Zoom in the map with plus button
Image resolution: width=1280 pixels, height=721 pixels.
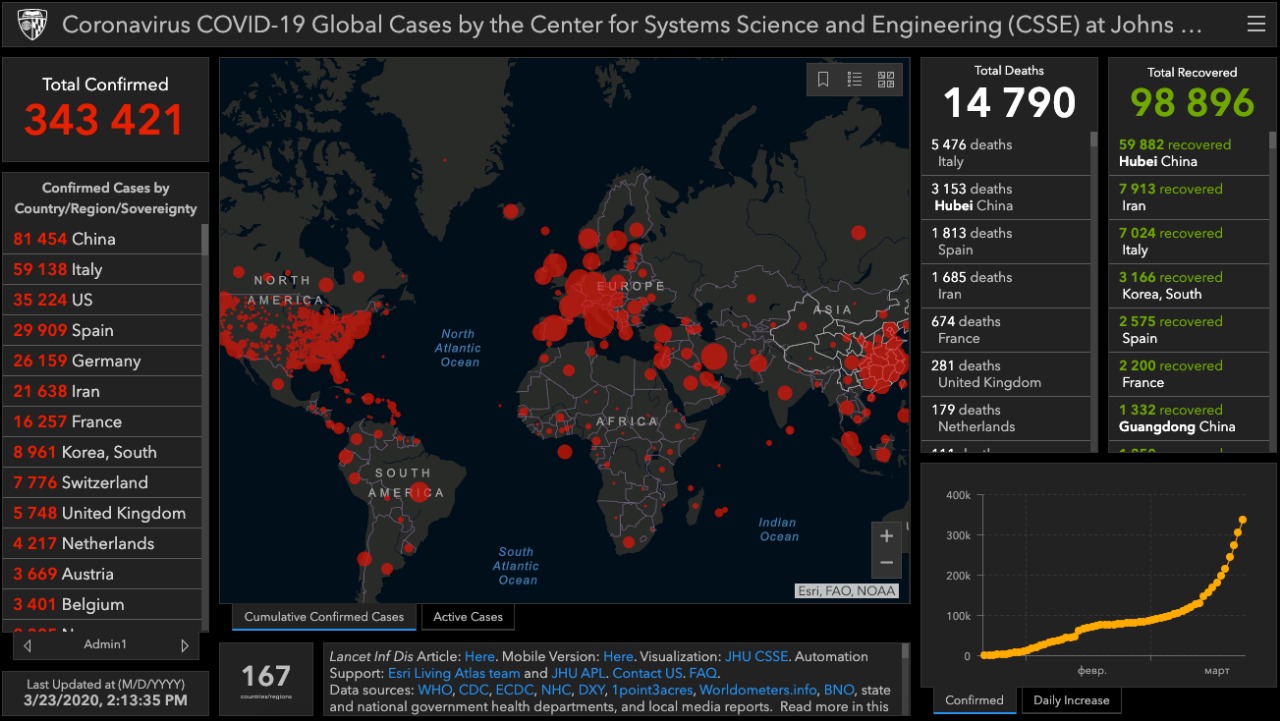click(886, 536)
